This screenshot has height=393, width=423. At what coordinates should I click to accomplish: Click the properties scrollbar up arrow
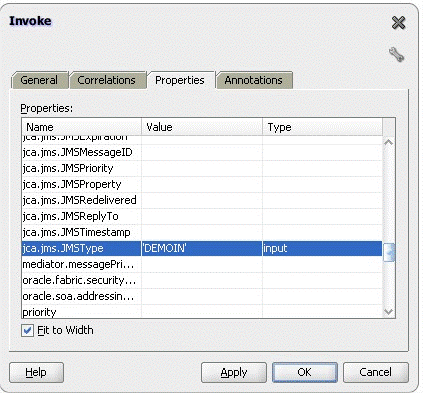point(389,143)
